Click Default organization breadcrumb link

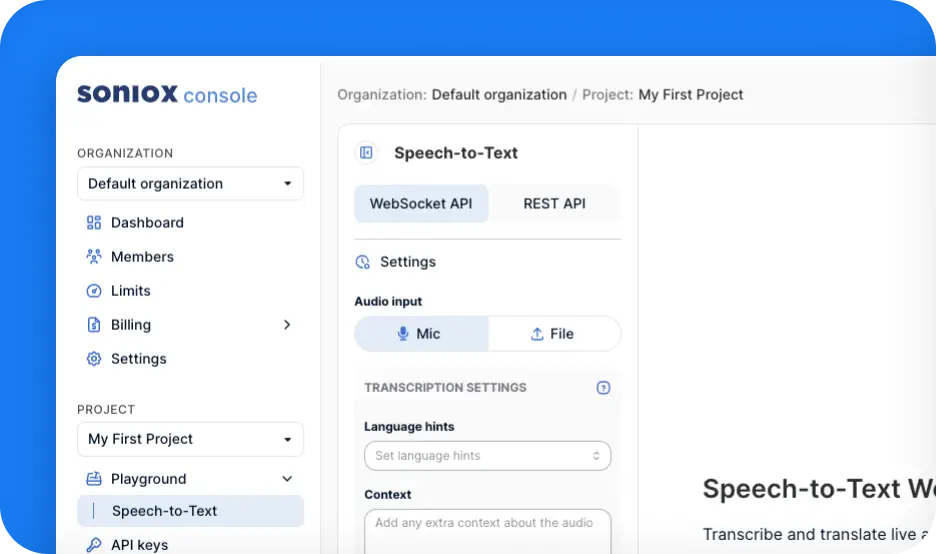(499, 95)
